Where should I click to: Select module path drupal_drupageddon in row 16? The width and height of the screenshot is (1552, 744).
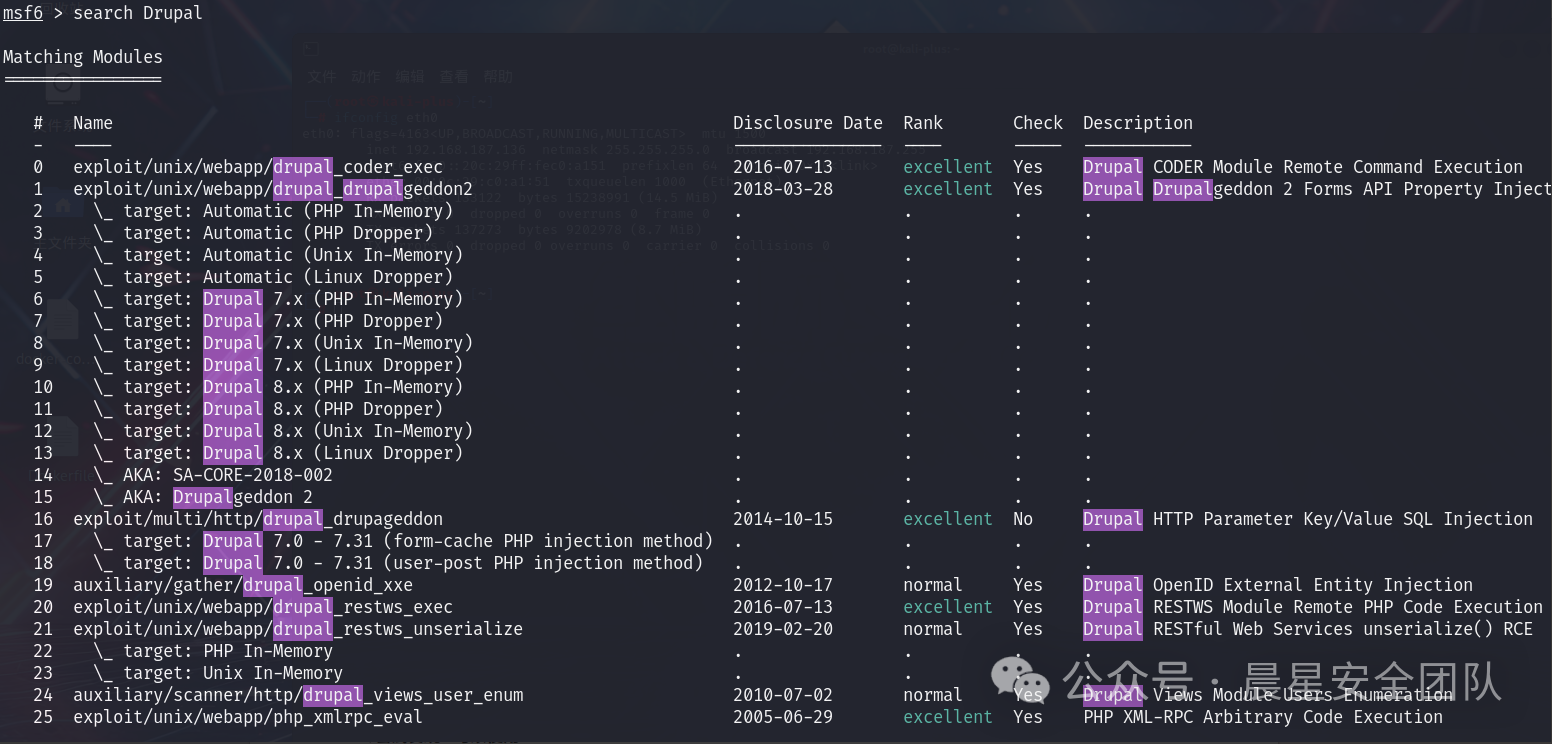coord(258,519)
